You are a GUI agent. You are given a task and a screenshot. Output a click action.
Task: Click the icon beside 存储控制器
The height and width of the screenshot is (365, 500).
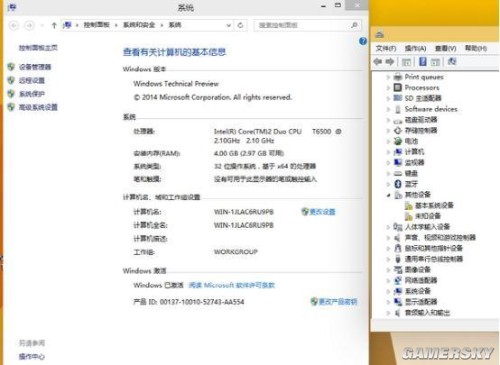point(398,130)
